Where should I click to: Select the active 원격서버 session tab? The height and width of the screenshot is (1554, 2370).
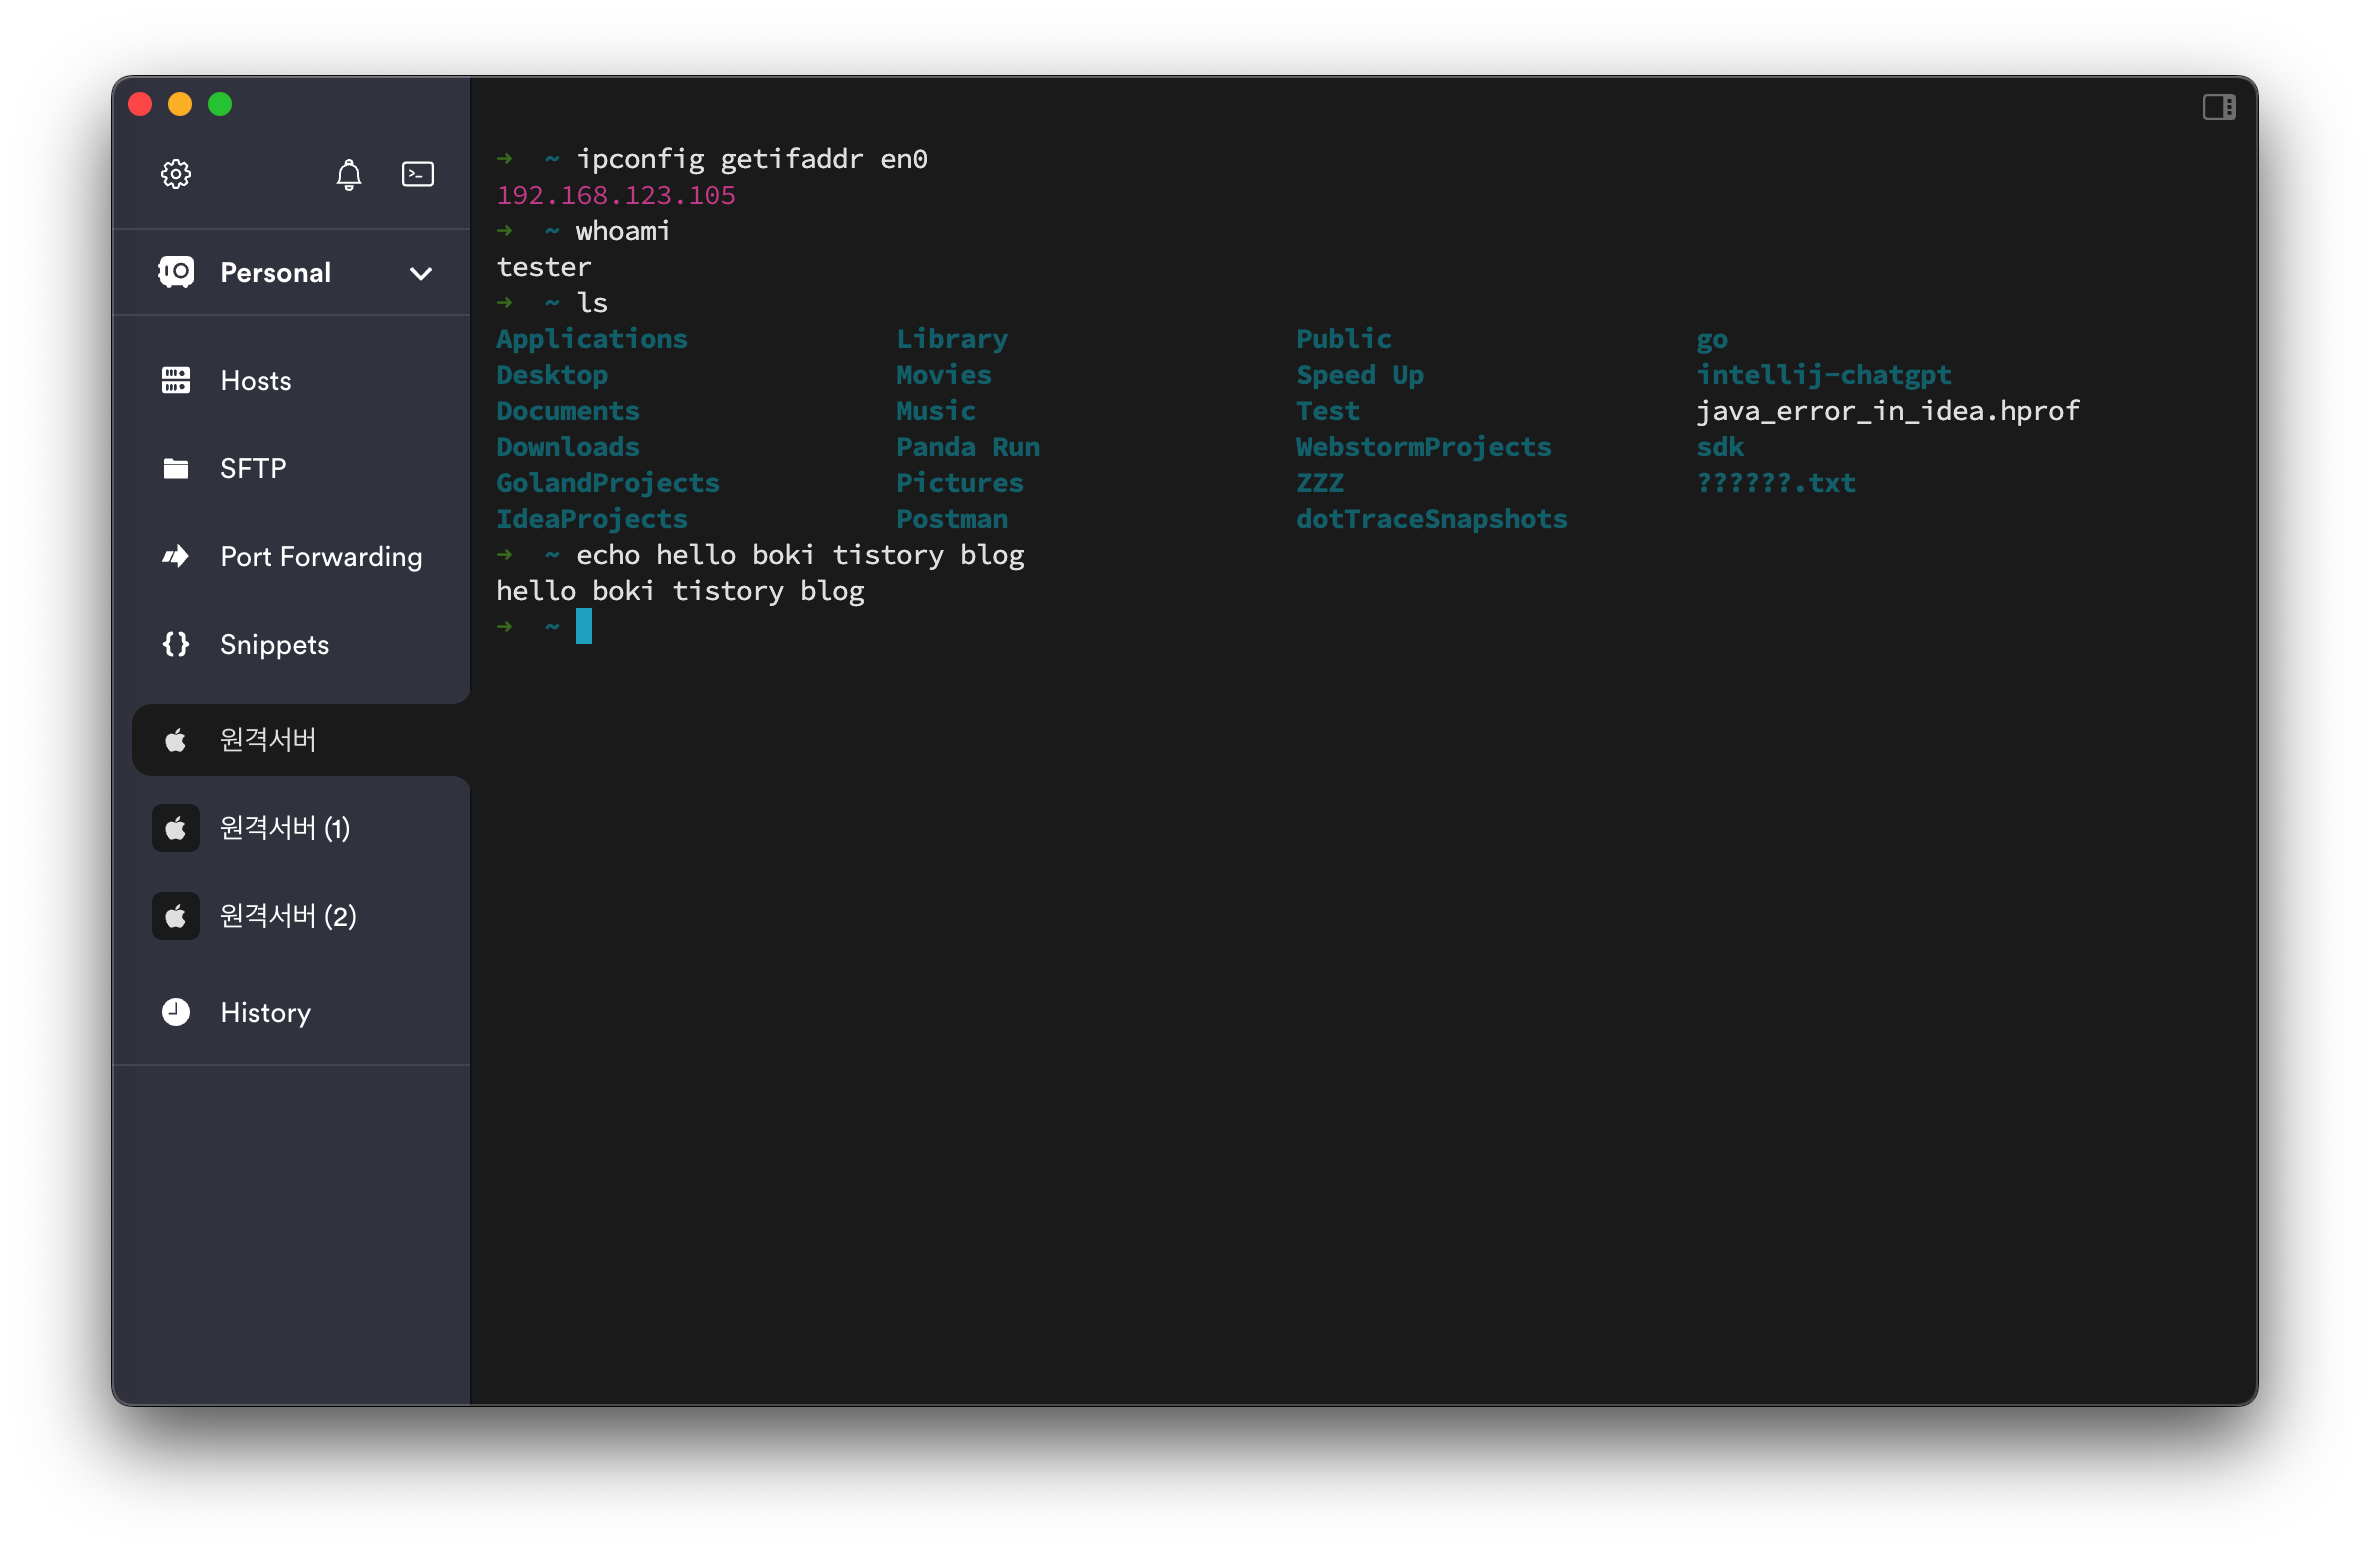coord(268,740)
